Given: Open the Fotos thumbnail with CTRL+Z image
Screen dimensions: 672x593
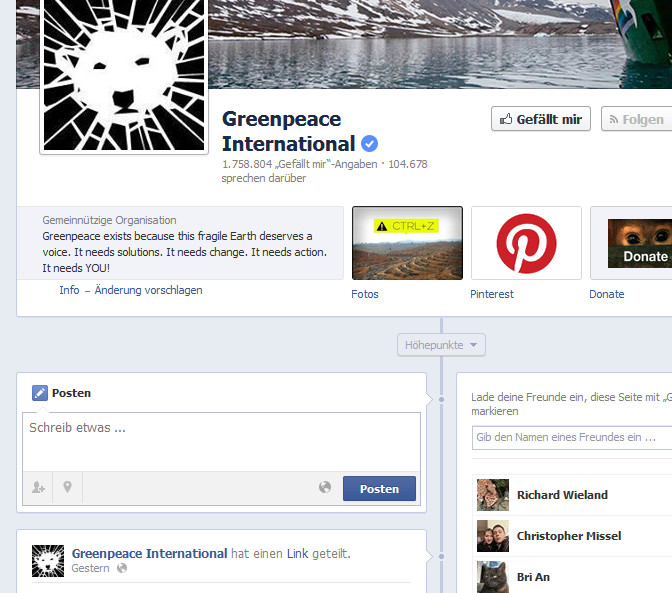Looking at the screenshot, I should tap(407, 243).
